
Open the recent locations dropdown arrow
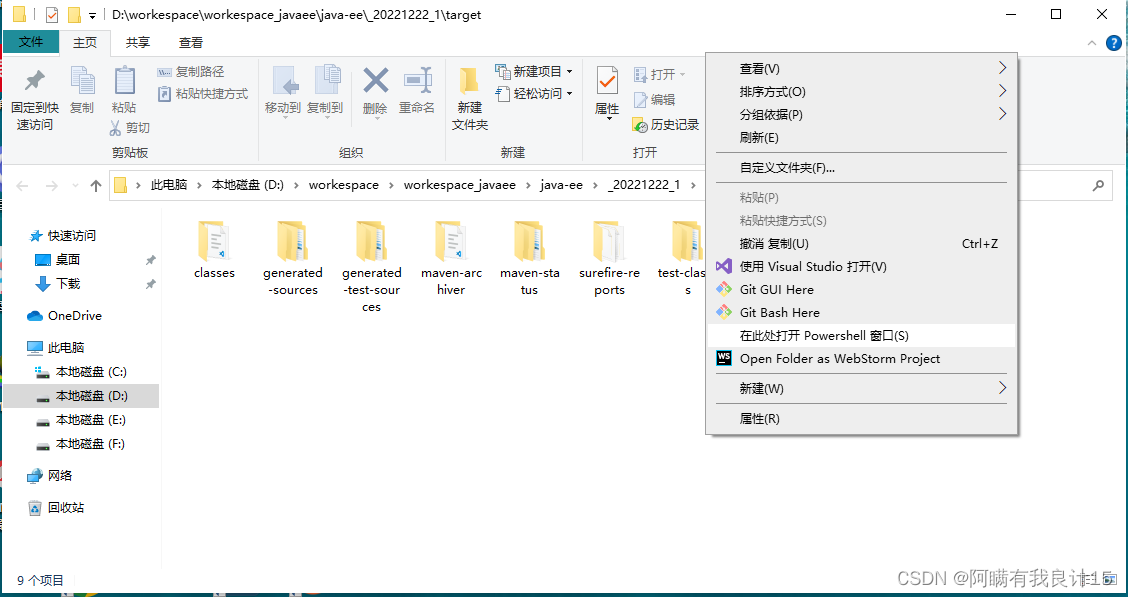[x=76, y=186]
